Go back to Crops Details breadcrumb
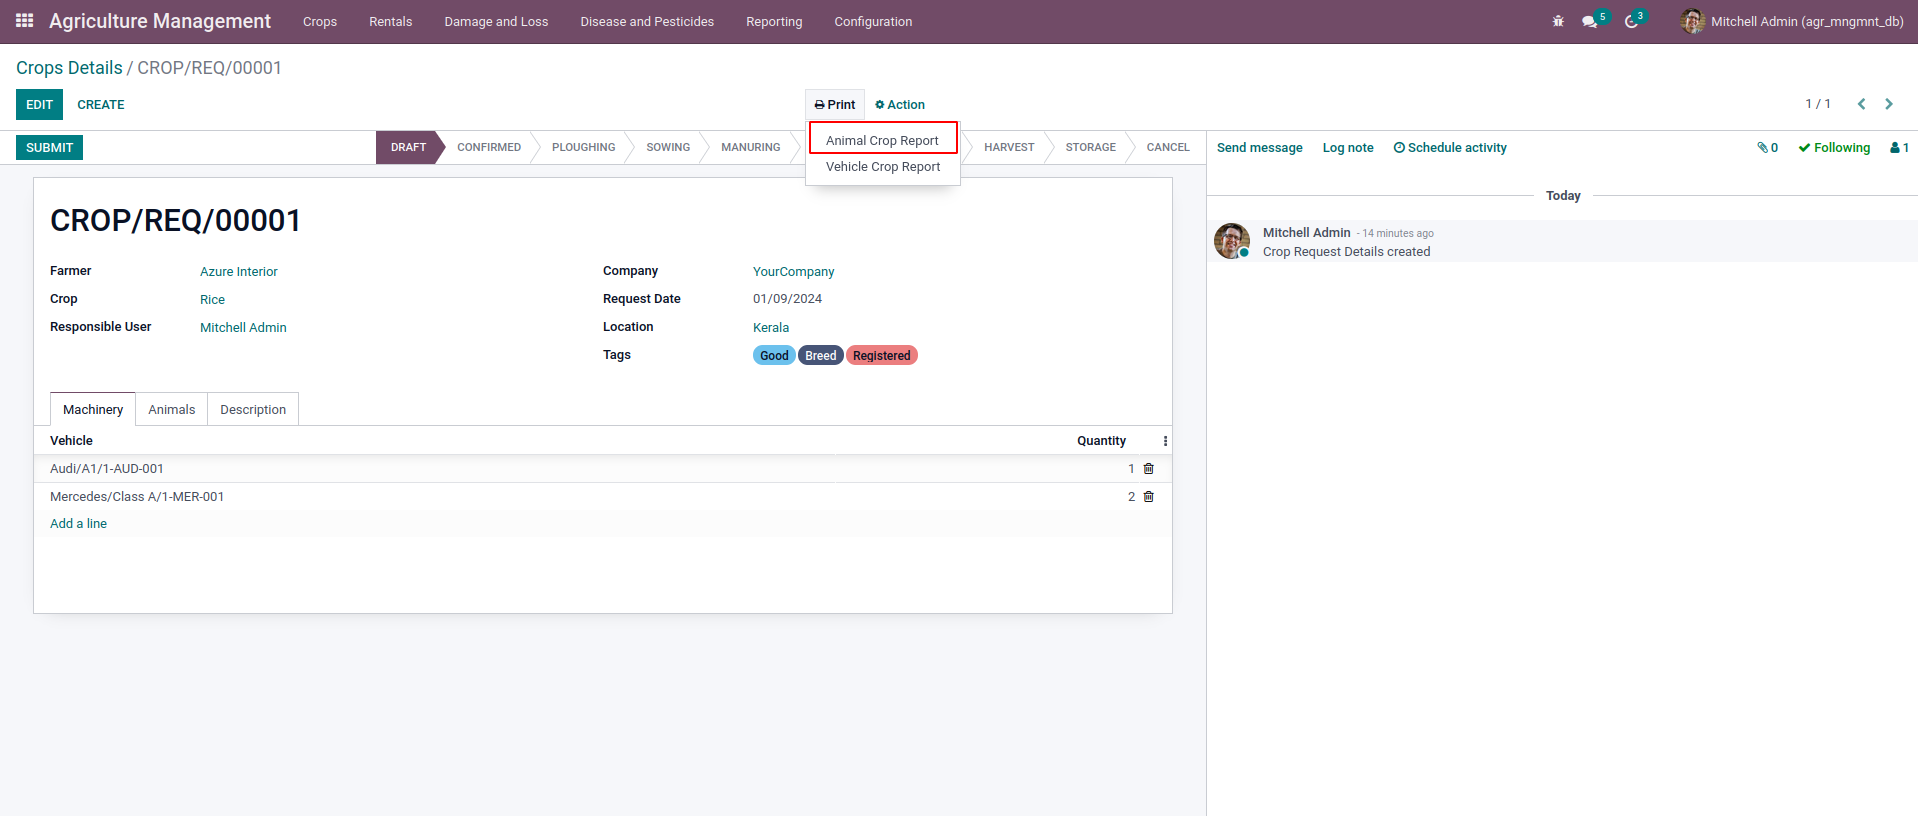Image resolution: width=1918 pixels, height=816 pixels. 69,68
